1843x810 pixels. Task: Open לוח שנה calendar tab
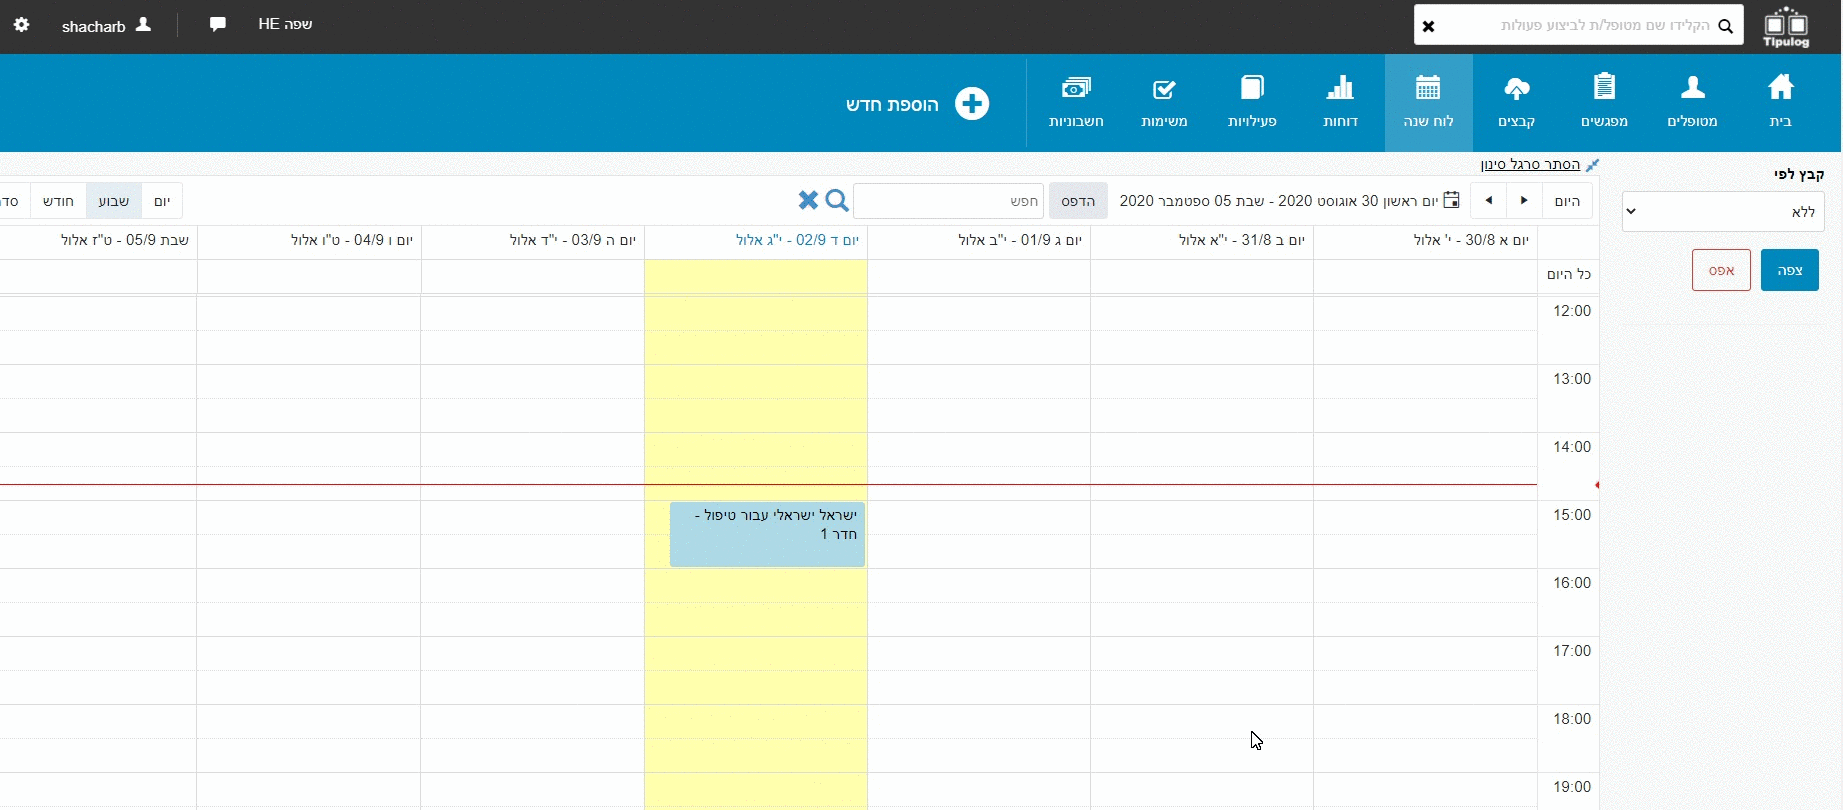coord(1429,102)
